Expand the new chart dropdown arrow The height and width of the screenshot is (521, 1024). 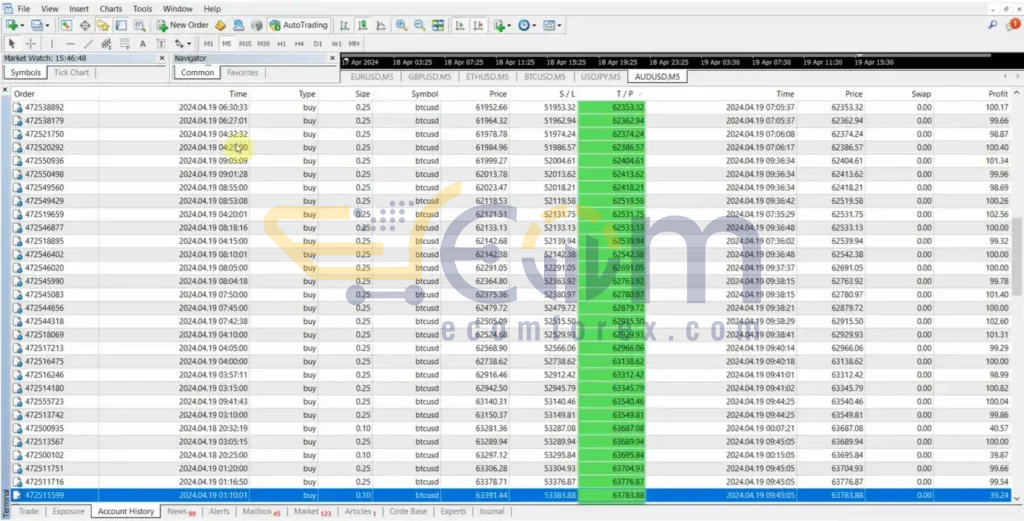(x=22, y=25)
